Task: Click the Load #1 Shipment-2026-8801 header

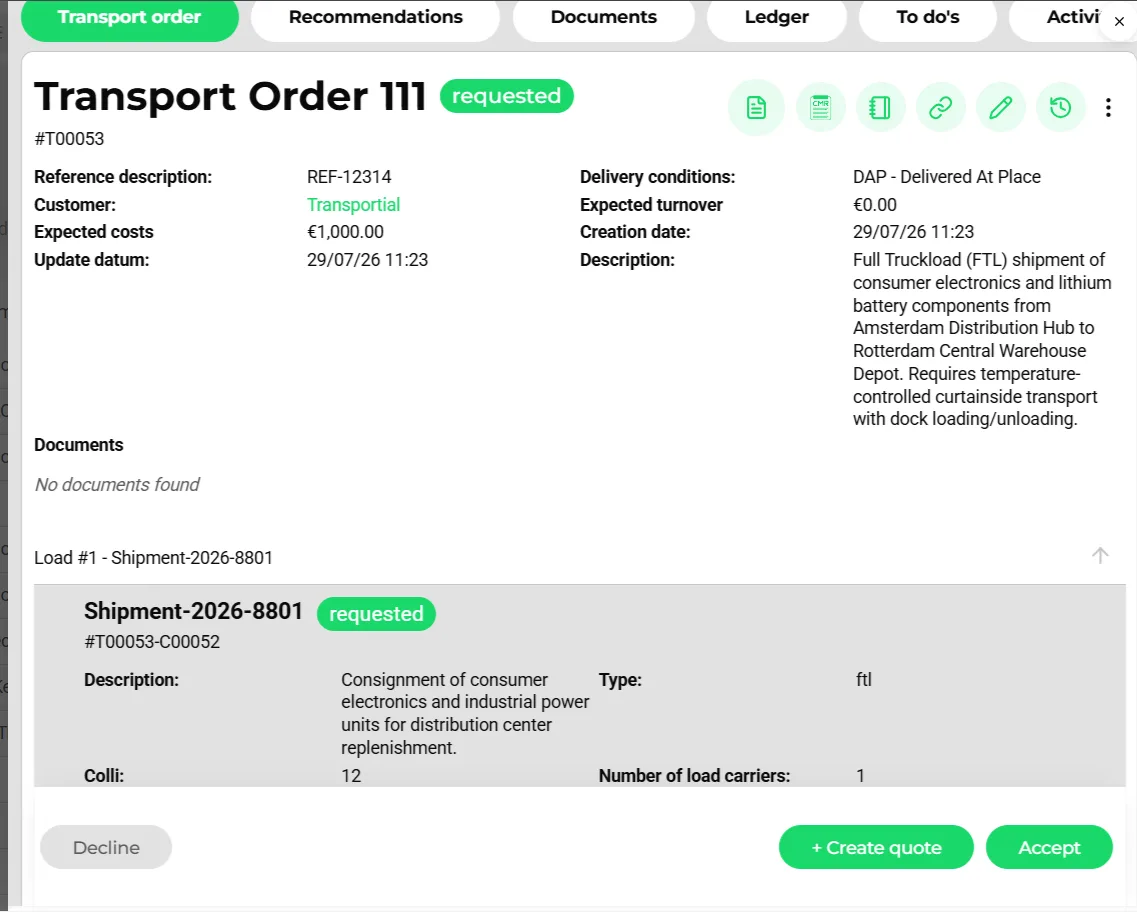Action: click(x=154, y=557)
